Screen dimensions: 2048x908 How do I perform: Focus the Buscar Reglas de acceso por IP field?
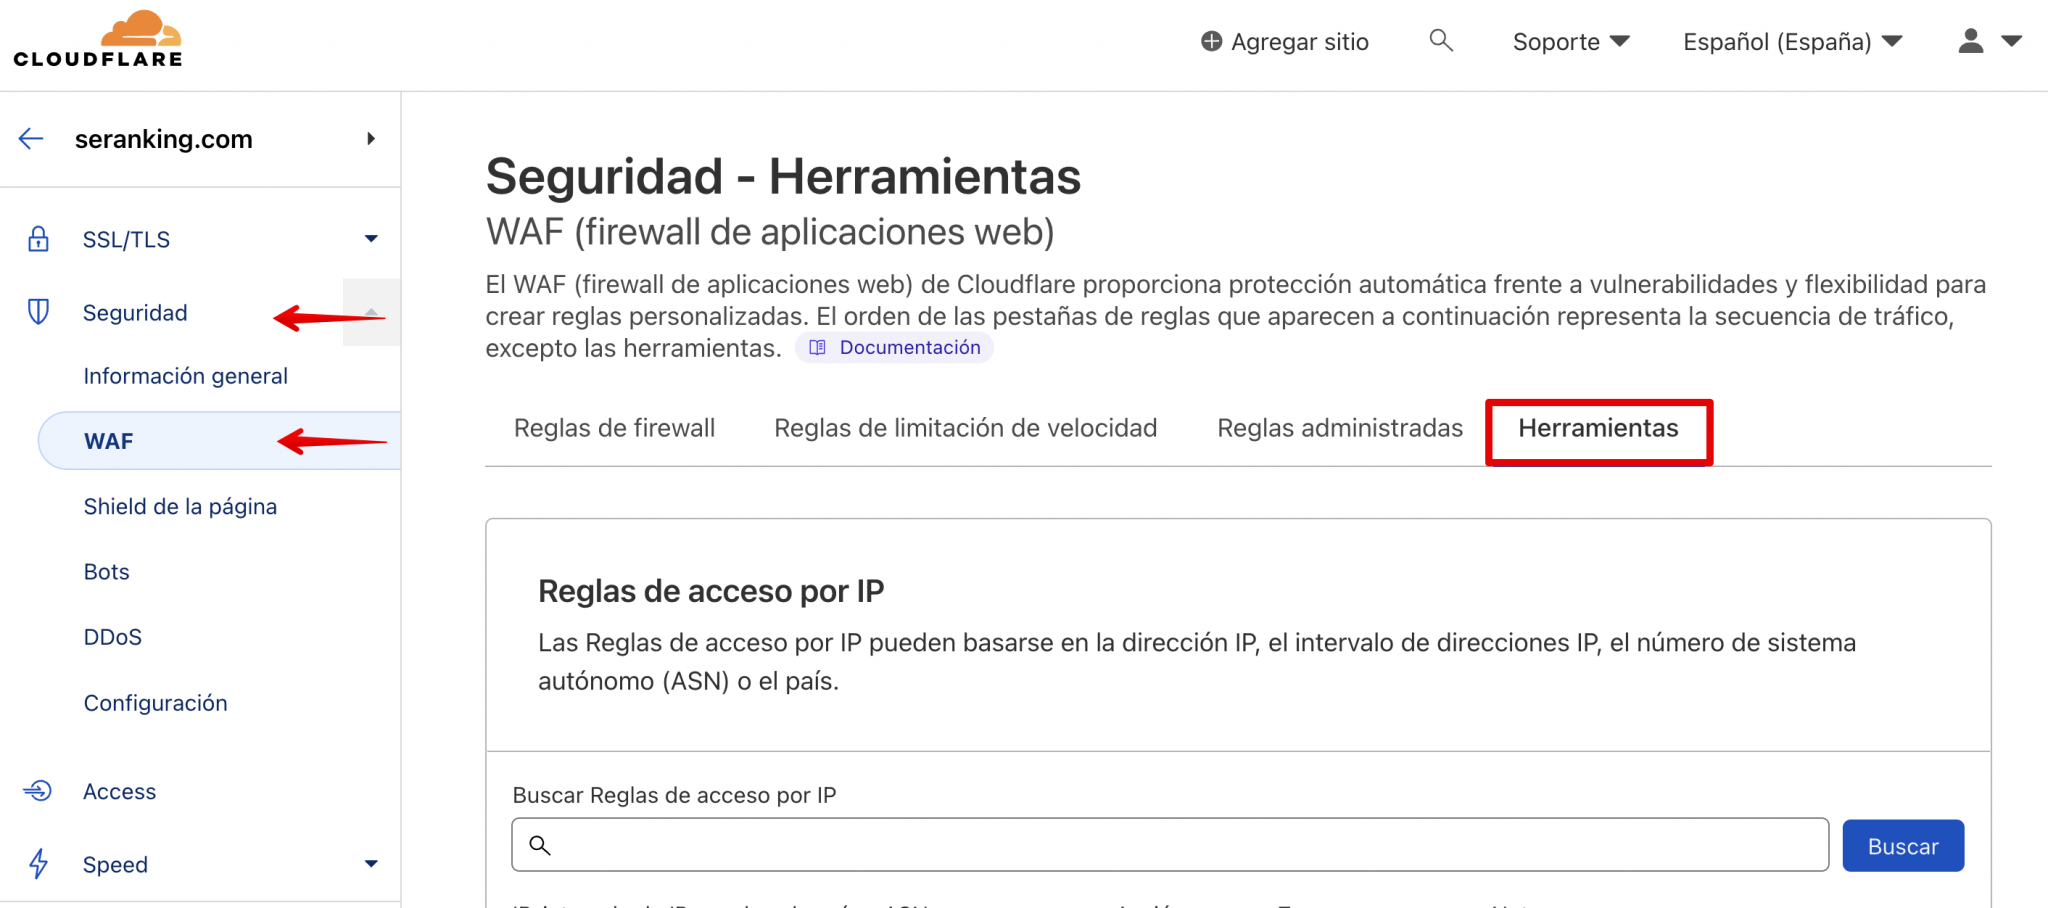click(1170, 845)
